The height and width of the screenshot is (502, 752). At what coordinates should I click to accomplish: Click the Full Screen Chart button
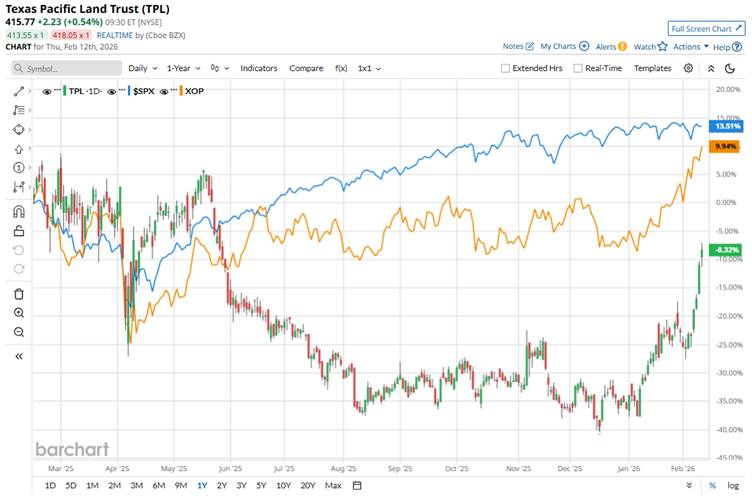pos(706,29)
